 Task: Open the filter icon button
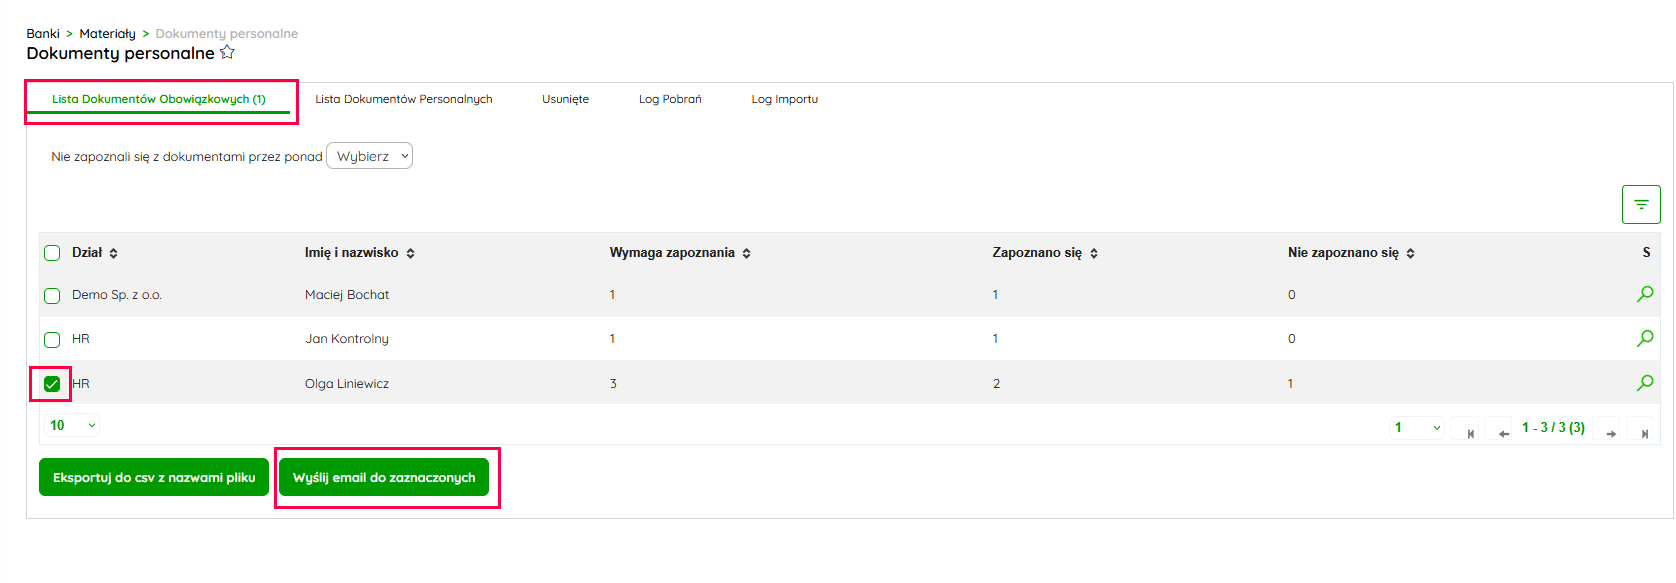coord(1640,204)
